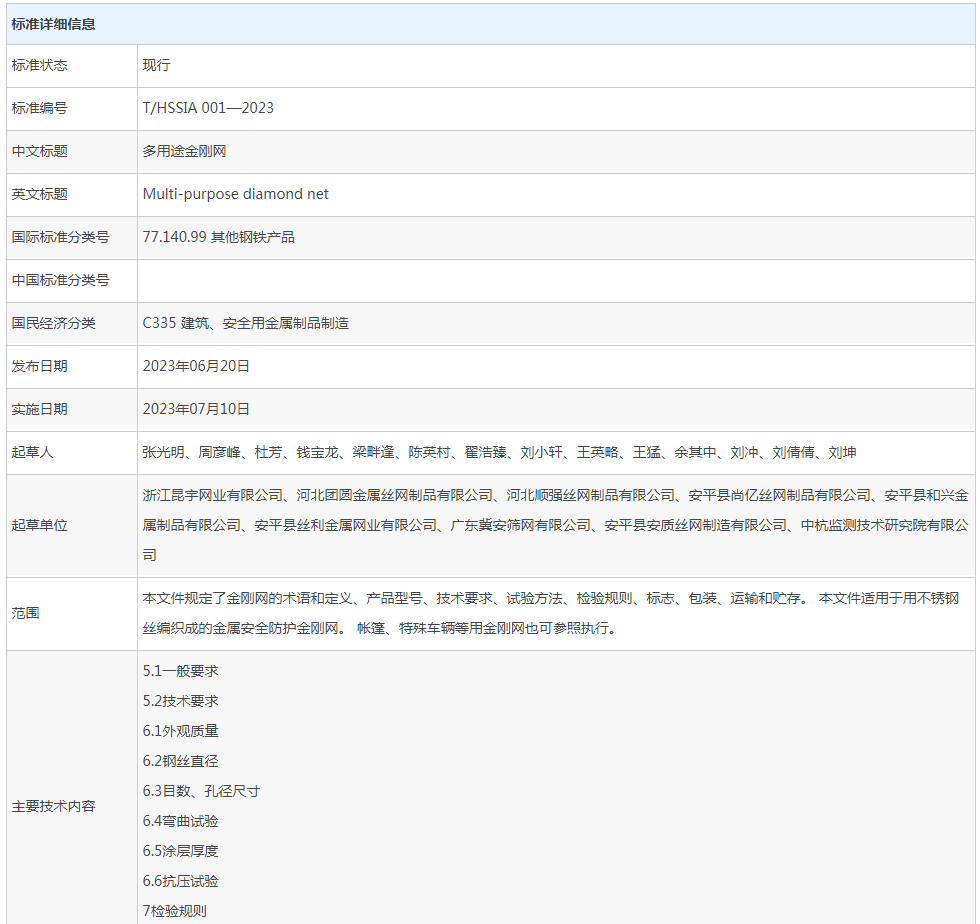
Task: Click the empty 中国标准分类号 value cell
Action: [x=550, y=280]
